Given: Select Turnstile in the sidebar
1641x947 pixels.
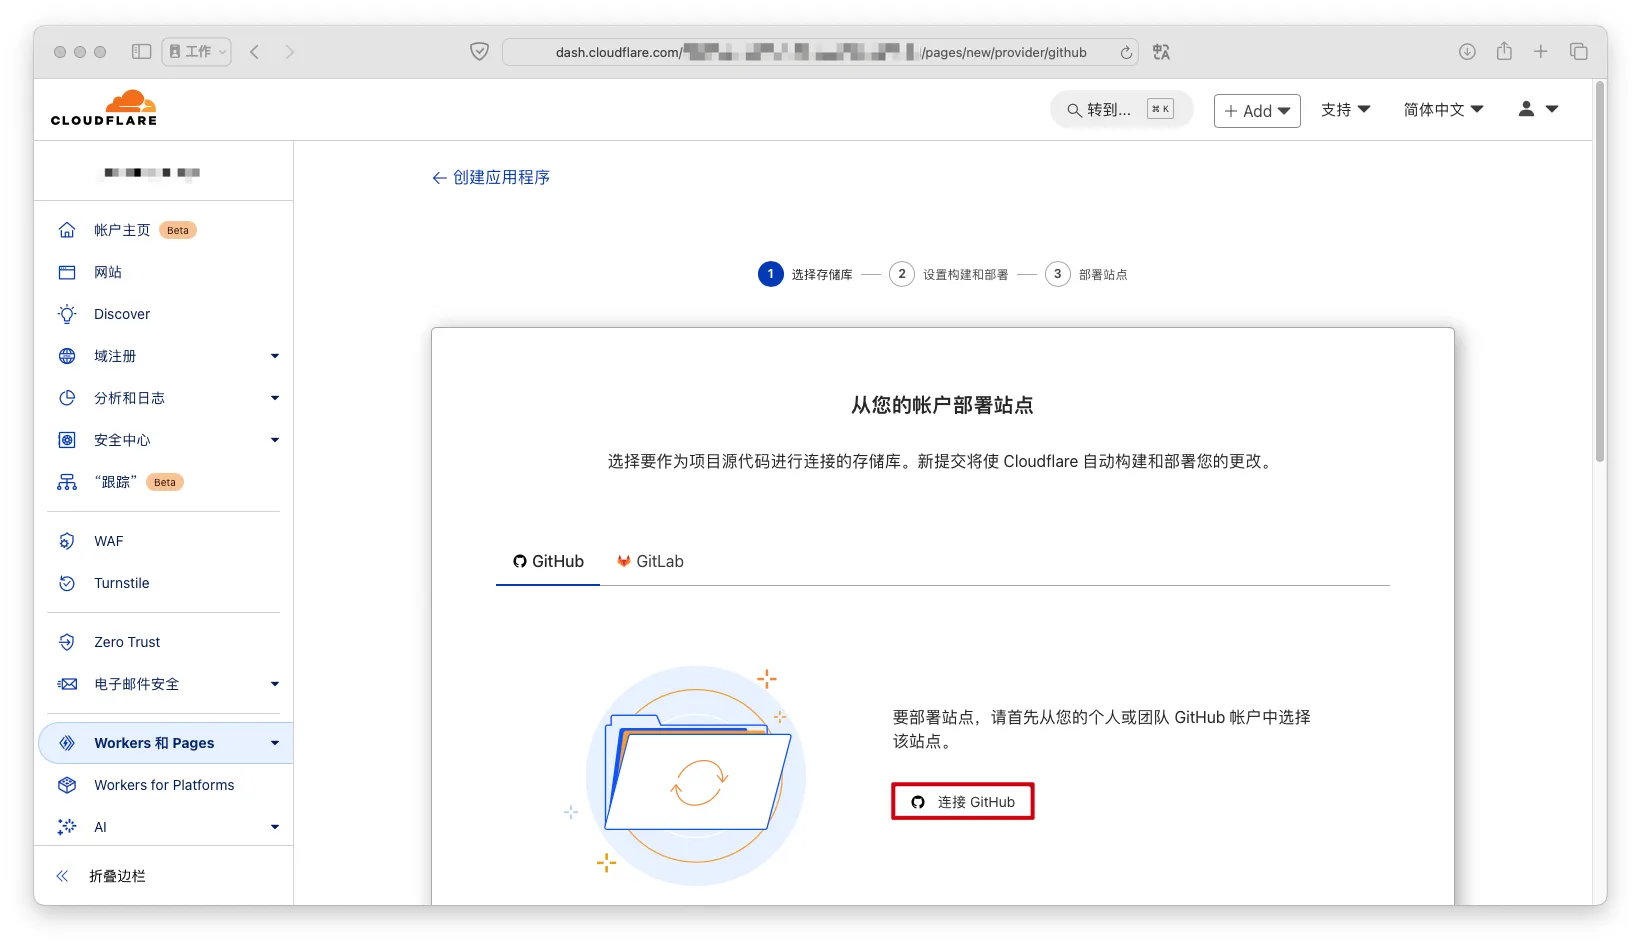Looking at the screenshot, I should point(122,583).
